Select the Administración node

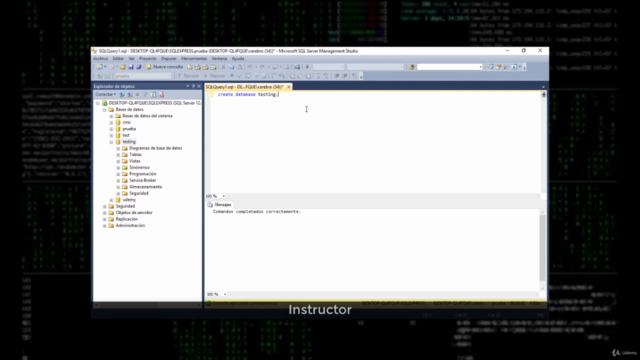130,225
